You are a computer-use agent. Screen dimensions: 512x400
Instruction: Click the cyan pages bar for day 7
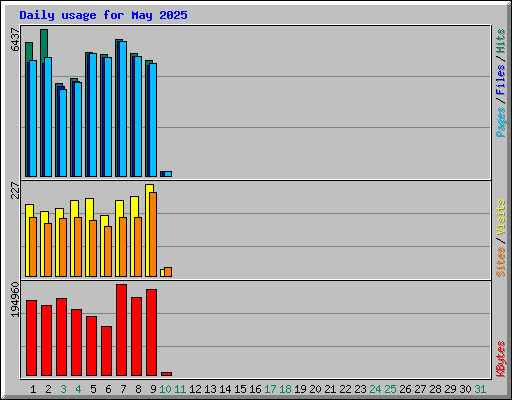[123, 109]
